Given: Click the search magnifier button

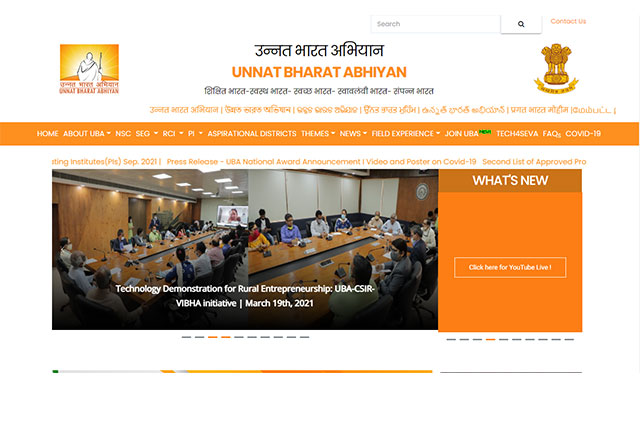Looking at the screenshot, I should (521, 24).
